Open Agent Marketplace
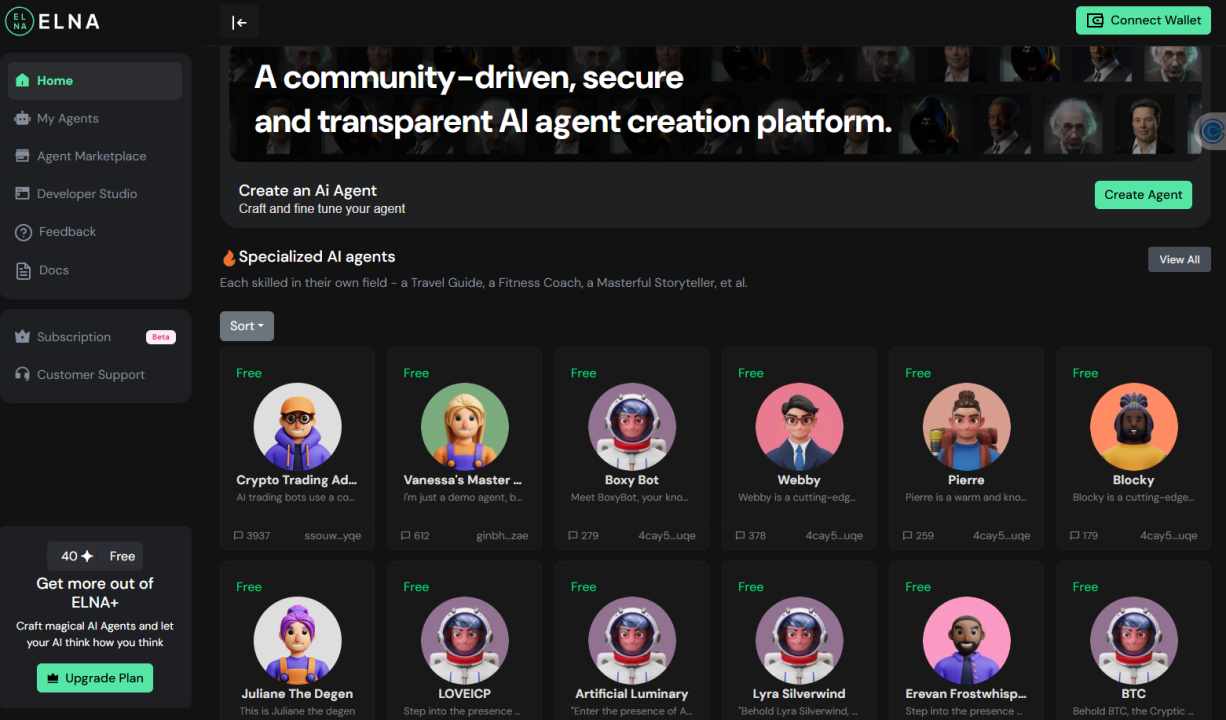 (95, 156)
